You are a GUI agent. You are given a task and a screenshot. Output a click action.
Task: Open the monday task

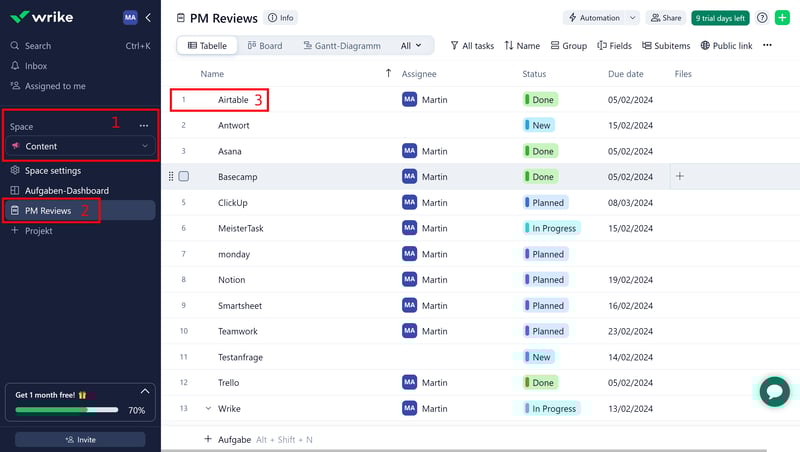(234, 254)
